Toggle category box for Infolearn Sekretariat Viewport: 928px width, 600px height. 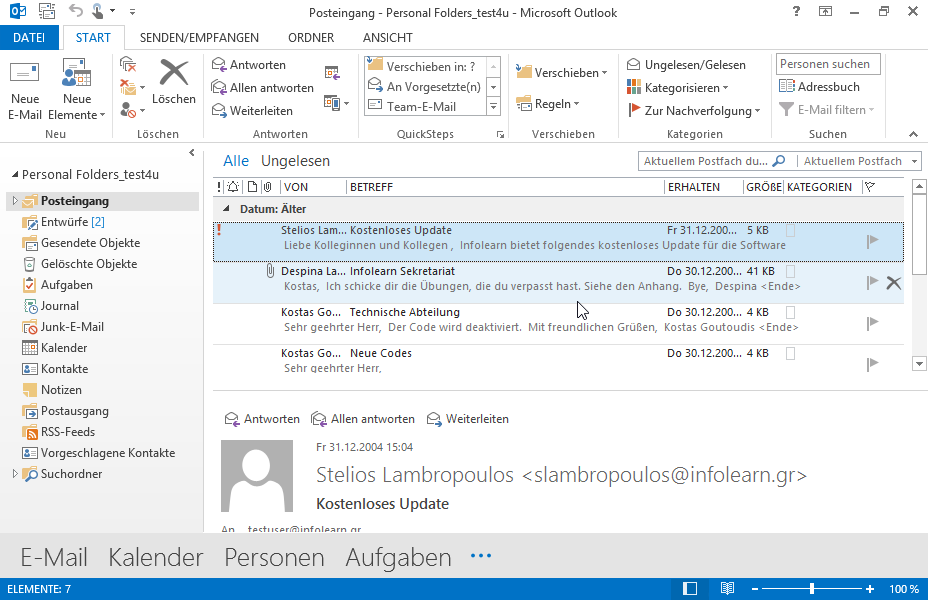(x=790, y=271)
